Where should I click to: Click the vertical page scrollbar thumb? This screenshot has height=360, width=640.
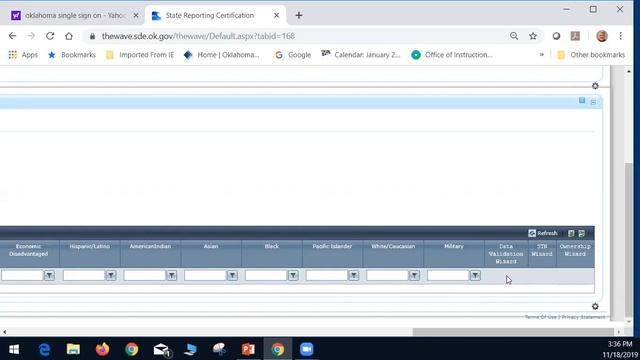(629, 239)
